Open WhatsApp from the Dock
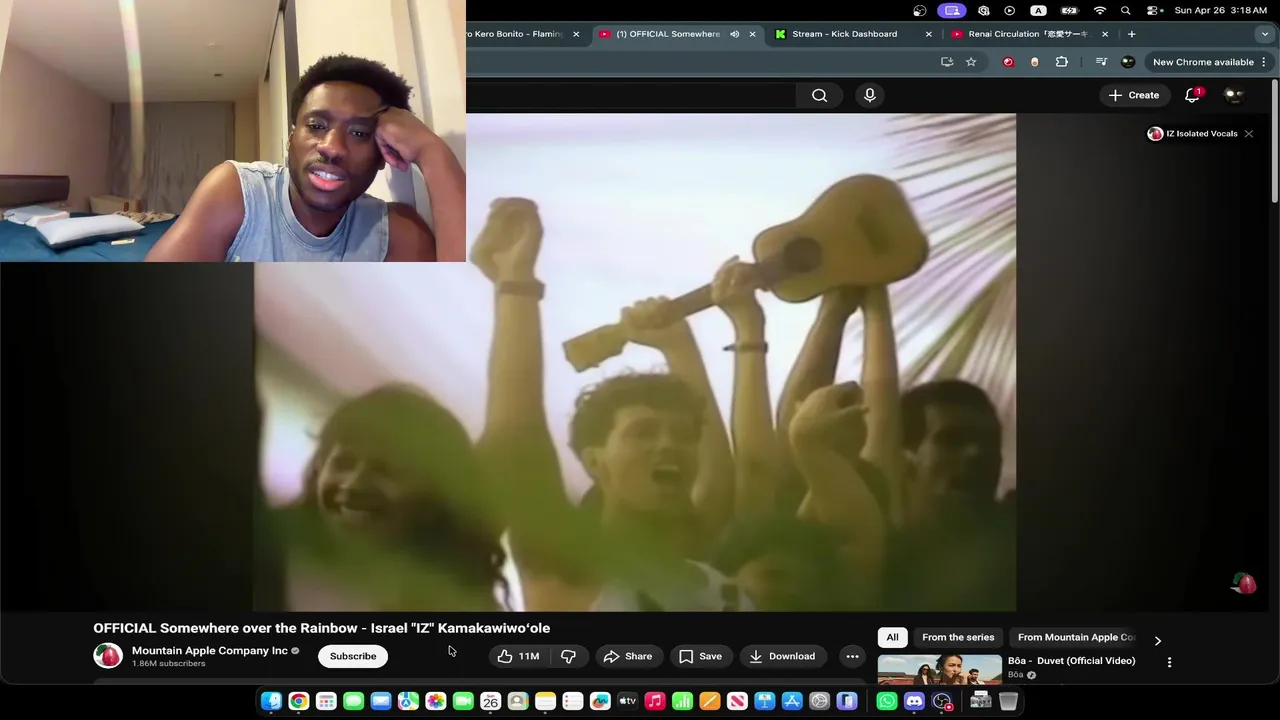Viewport: 1280px width, 720px height. point(887,701)
